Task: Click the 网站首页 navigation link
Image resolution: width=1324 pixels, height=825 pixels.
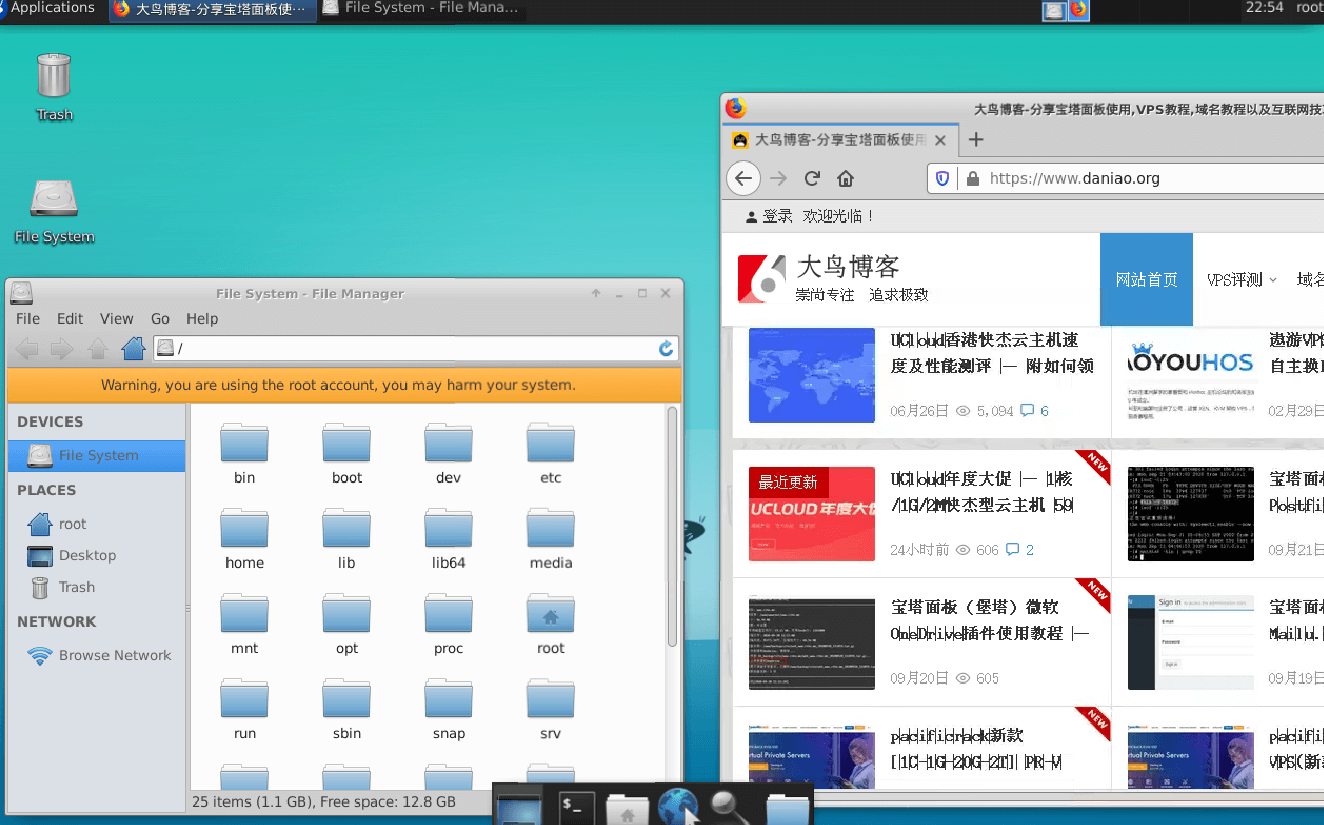Action: pos(1146,280)
